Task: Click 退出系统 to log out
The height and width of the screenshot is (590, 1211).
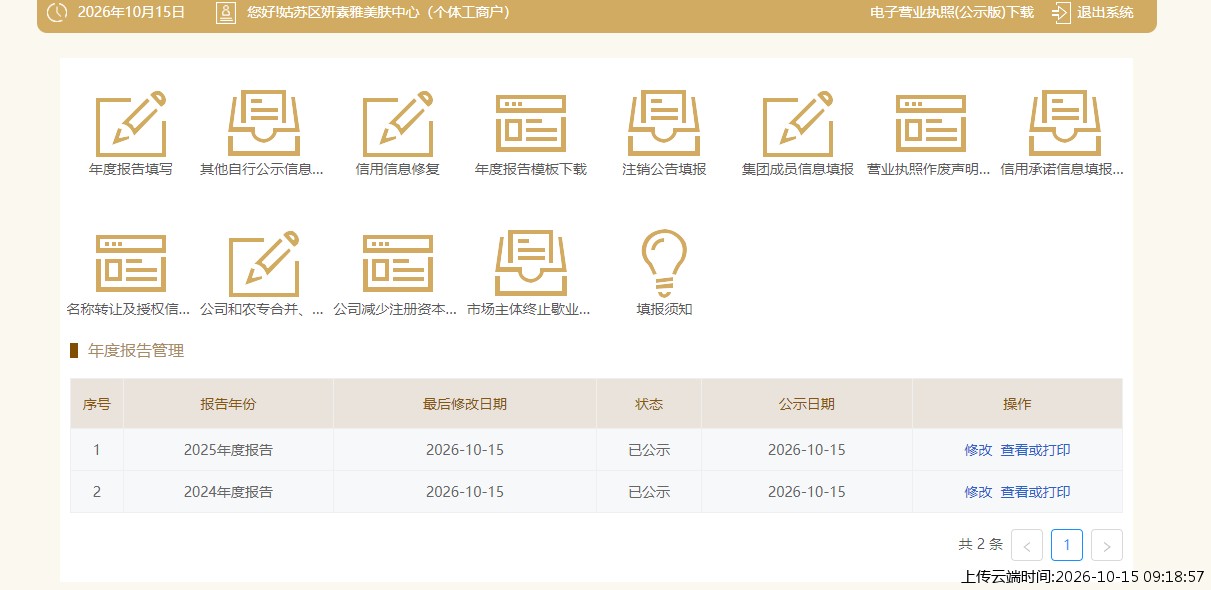Action: click(x=1105, y=13)
